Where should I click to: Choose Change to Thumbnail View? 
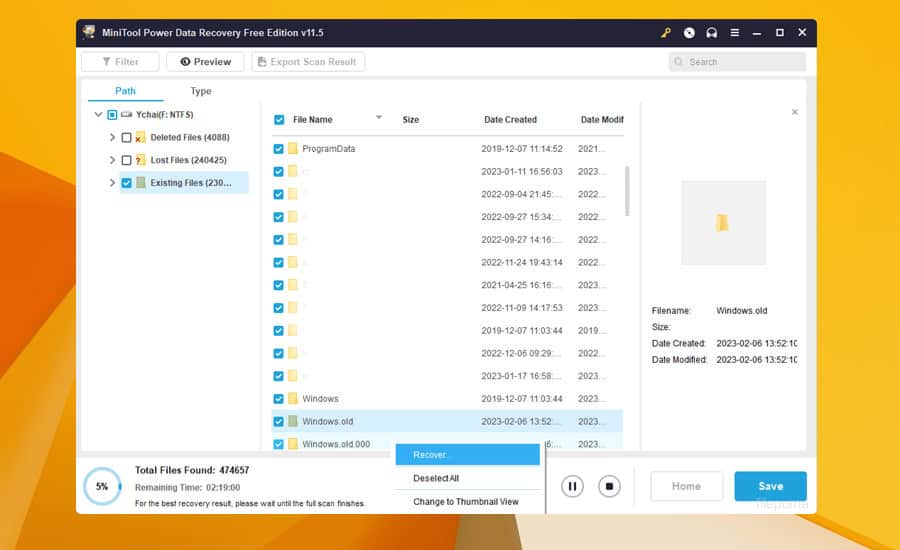[x=467, y=501]
